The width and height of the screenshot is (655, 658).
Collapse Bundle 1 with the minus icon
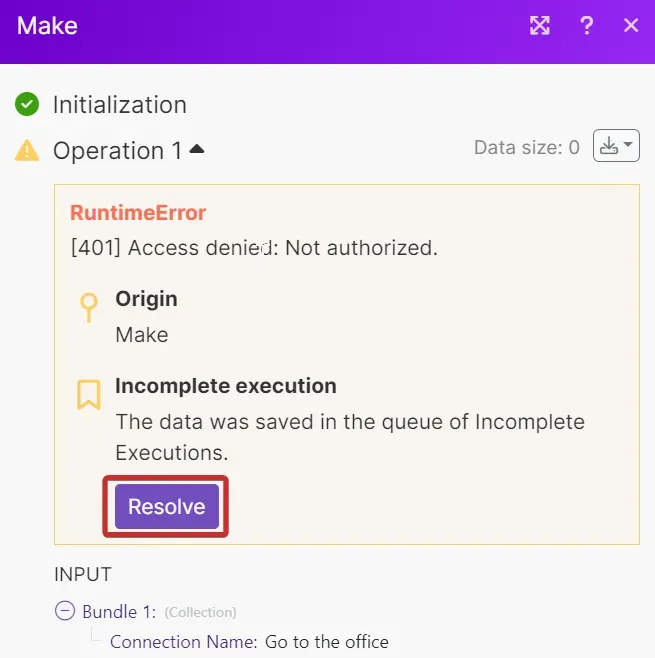click(65, 611)
